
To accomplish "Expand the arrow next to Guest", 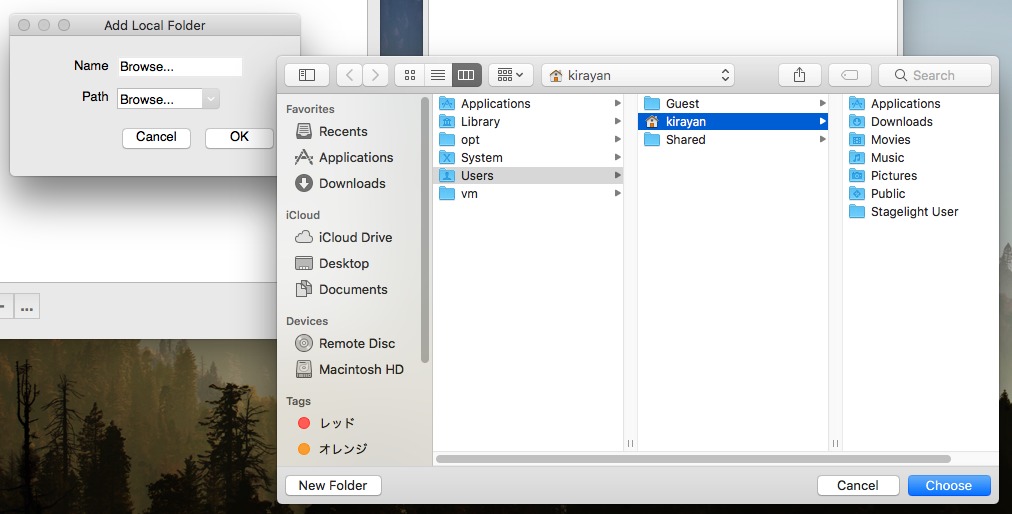I will (823, 103).
